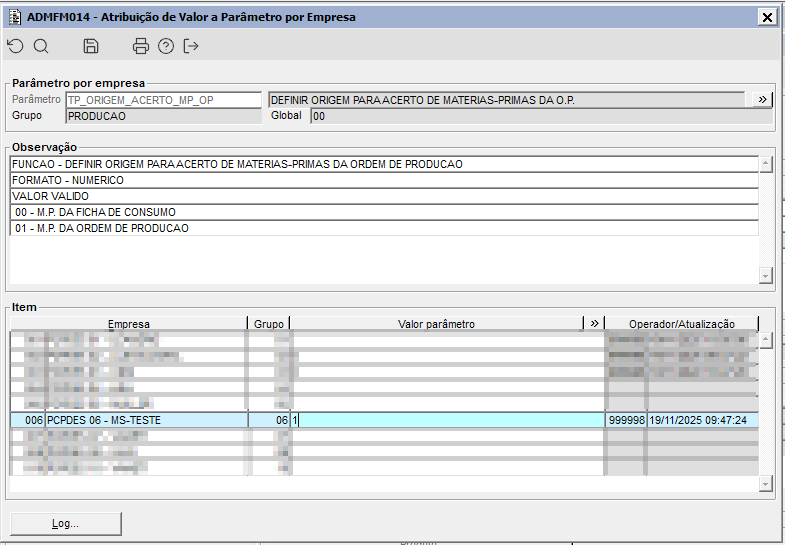The image size is (785, 545).
Task: Print using the printer icon
Action: click(141, 47)
